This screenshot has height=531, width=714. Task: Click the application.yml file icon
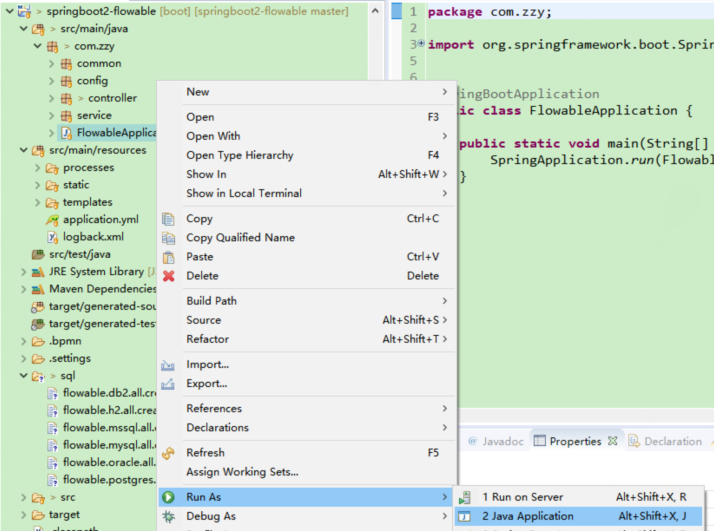click(52, 220)
